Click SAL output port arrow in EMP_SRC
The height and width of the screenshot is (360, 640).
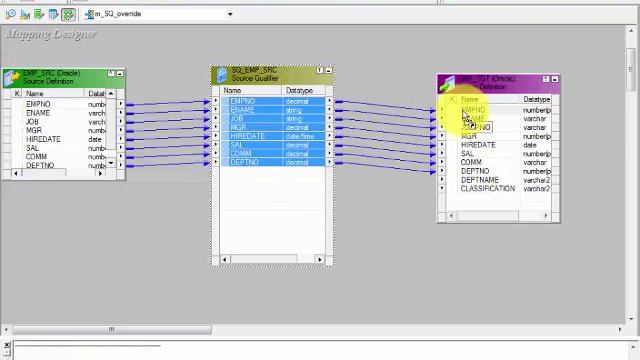[121, 147]
